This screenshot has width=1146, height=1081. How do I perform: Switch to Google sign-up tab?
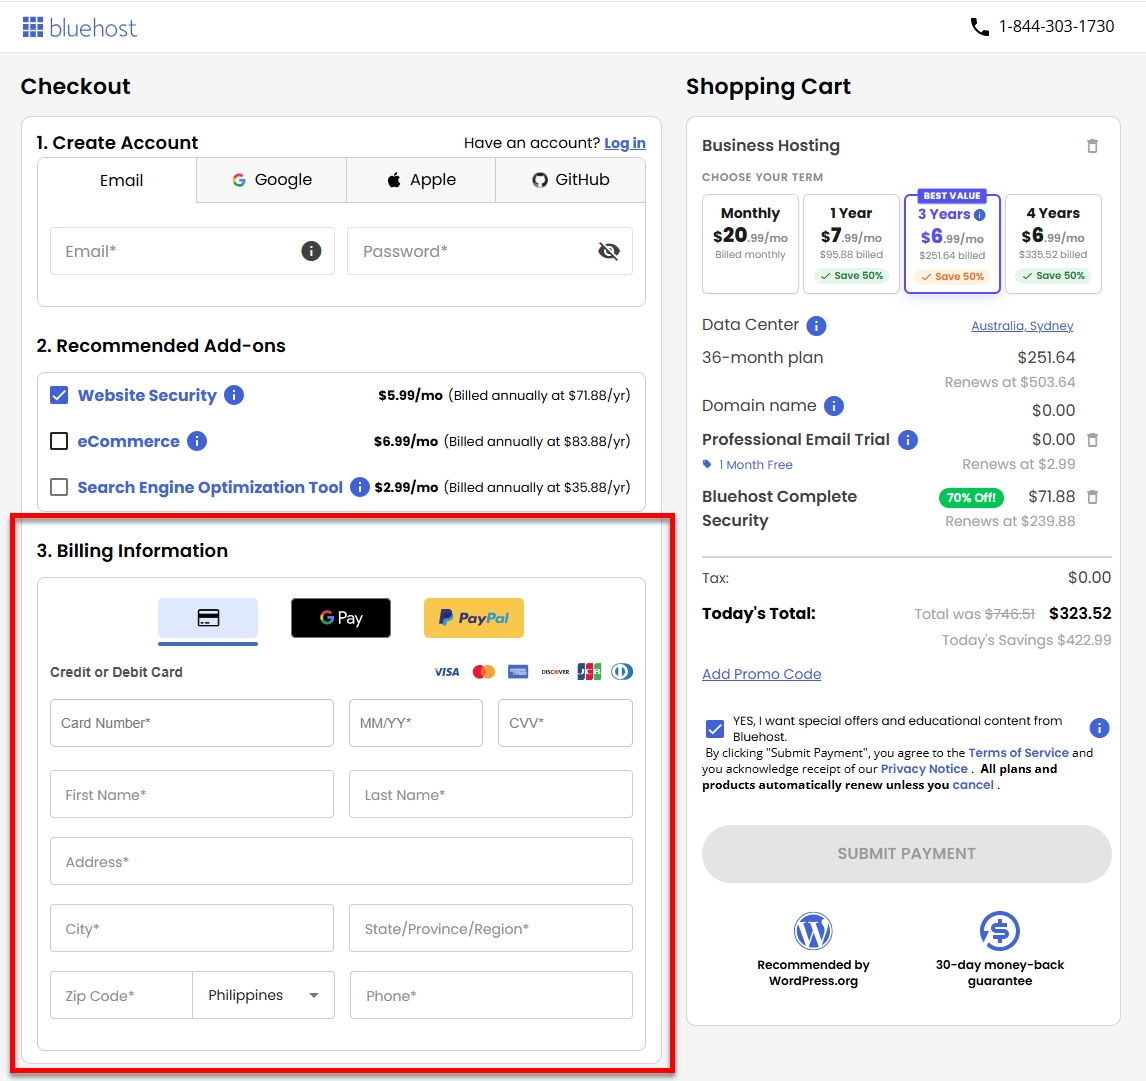(x=272, y=181)
